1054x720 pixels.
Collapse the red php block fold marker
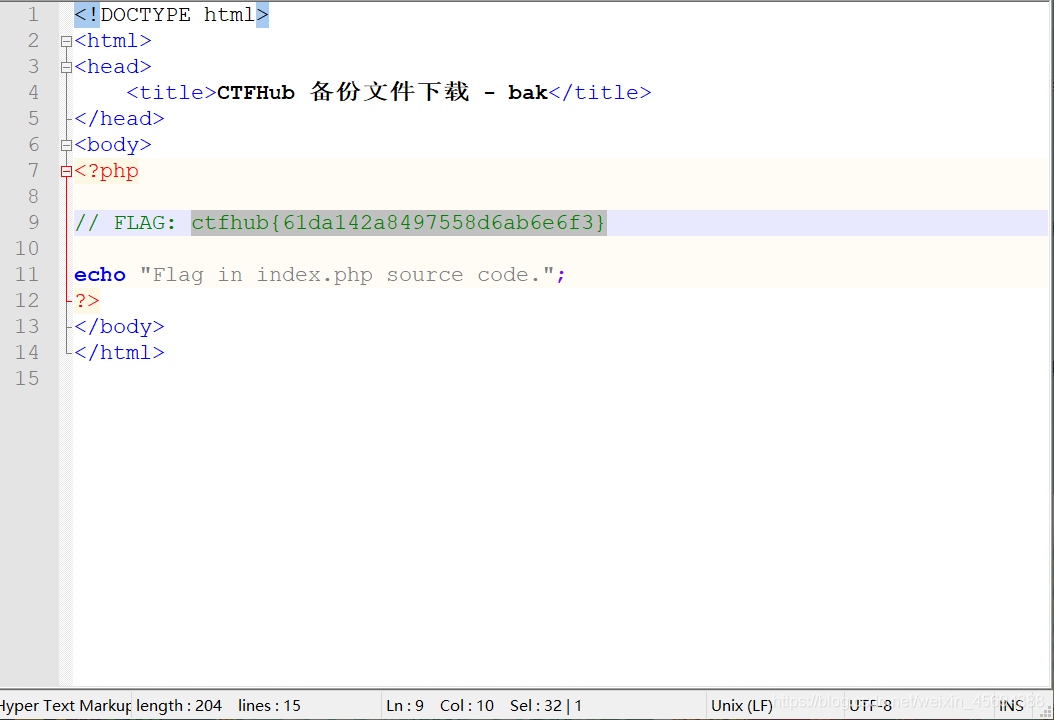66,171
